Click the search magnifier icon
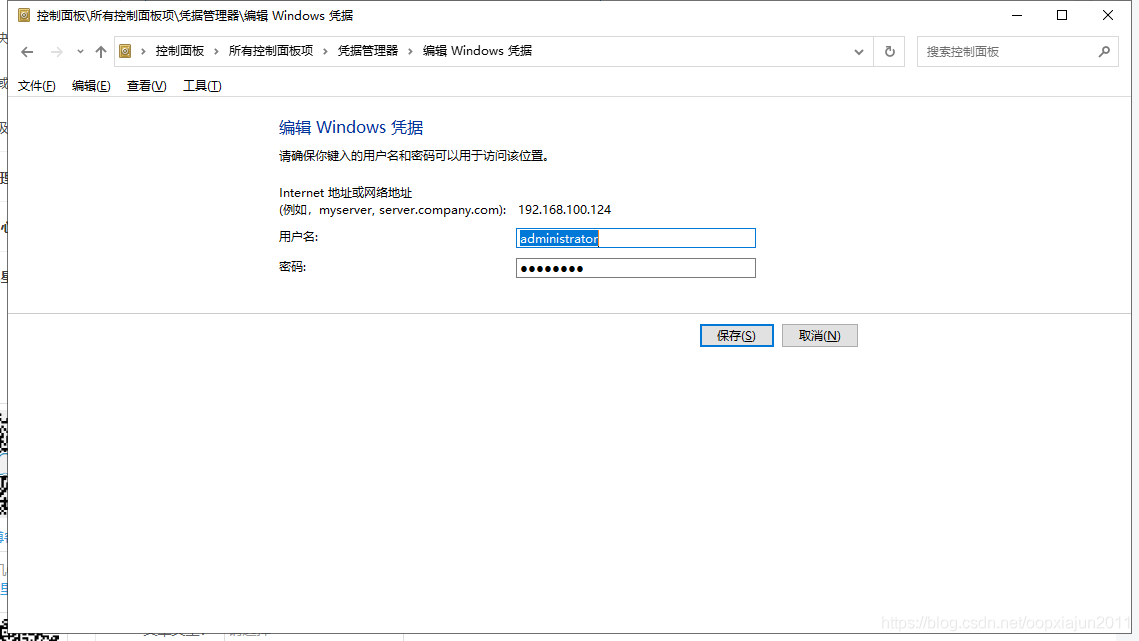 (1104, 52)
